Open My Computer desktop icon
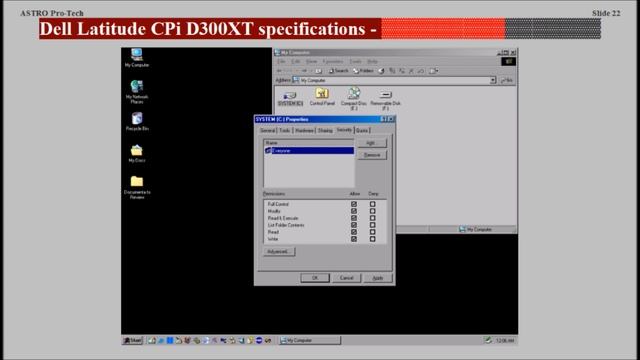This screenshot has height=360, width=640. click(x=137, y=58)
